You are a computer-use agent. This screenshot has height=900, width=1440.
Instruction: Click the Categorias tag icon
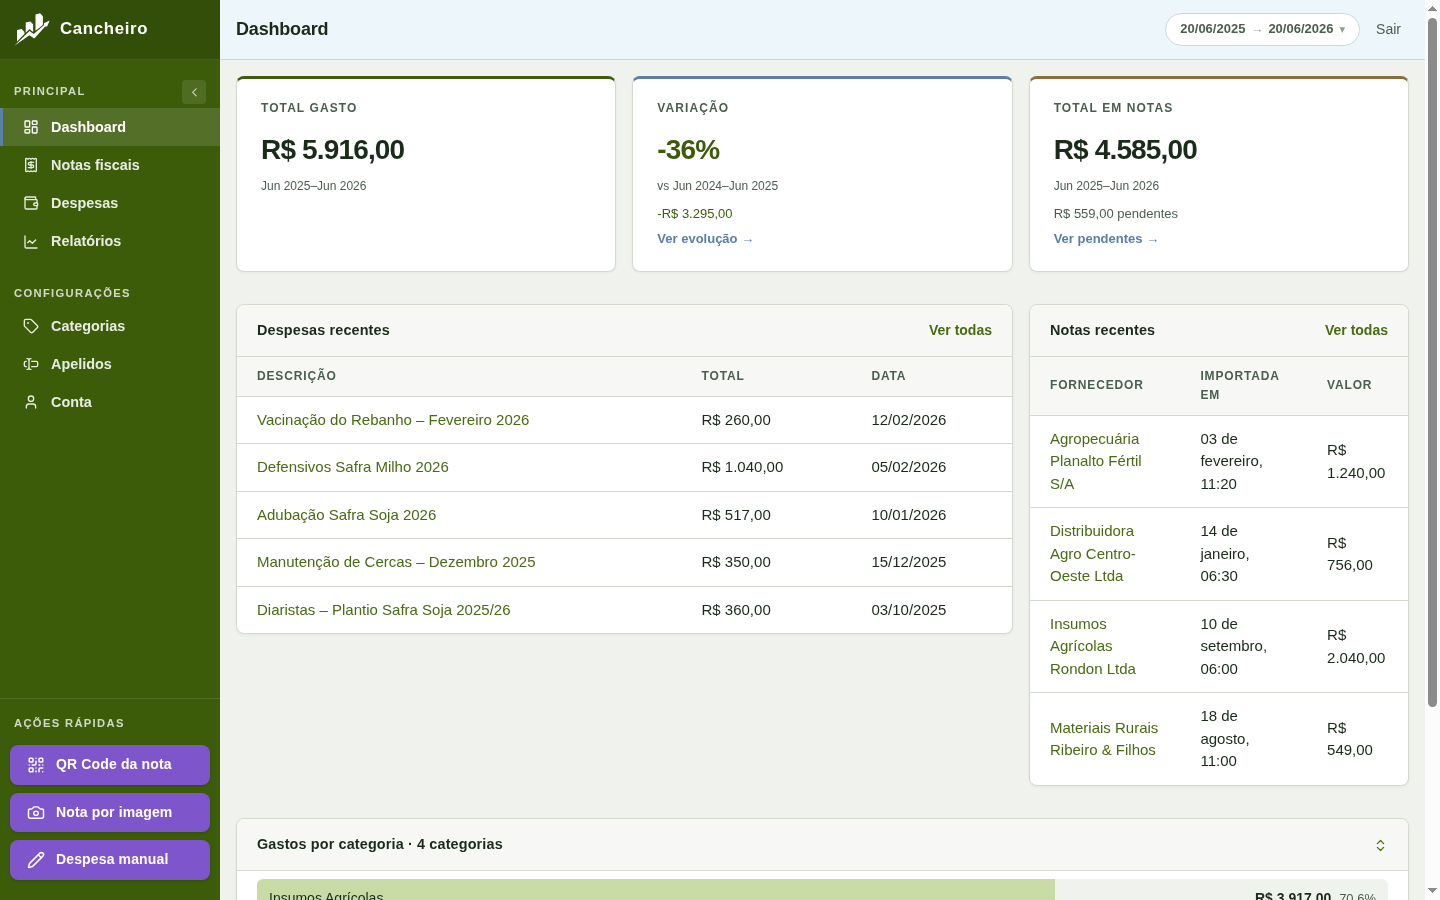[31, 326]
